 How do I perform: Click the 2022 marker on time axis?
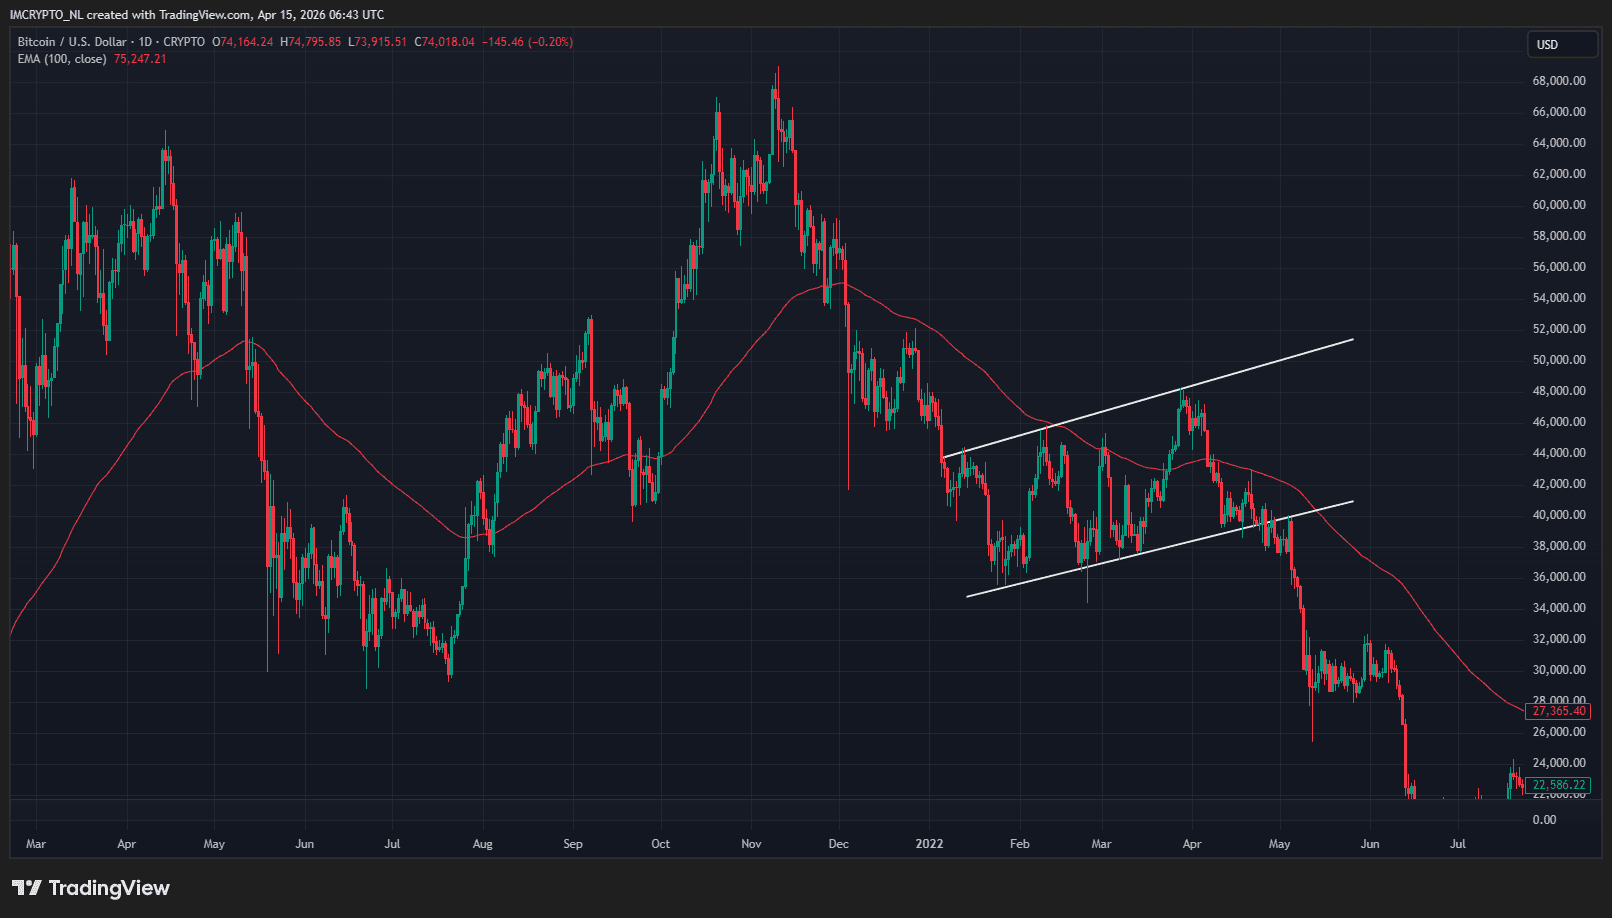[x=929, y=844]
